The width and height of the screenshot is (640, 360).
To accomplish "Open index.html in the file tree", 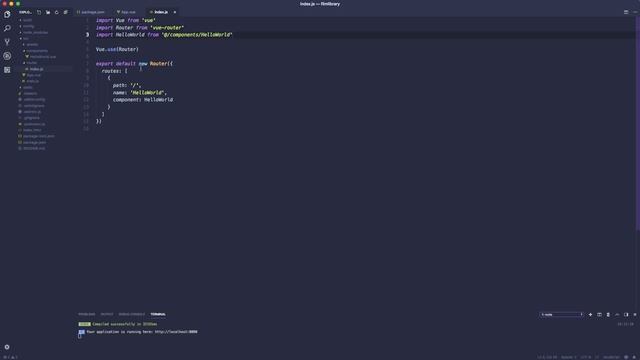I will click(x=32, y=130).
